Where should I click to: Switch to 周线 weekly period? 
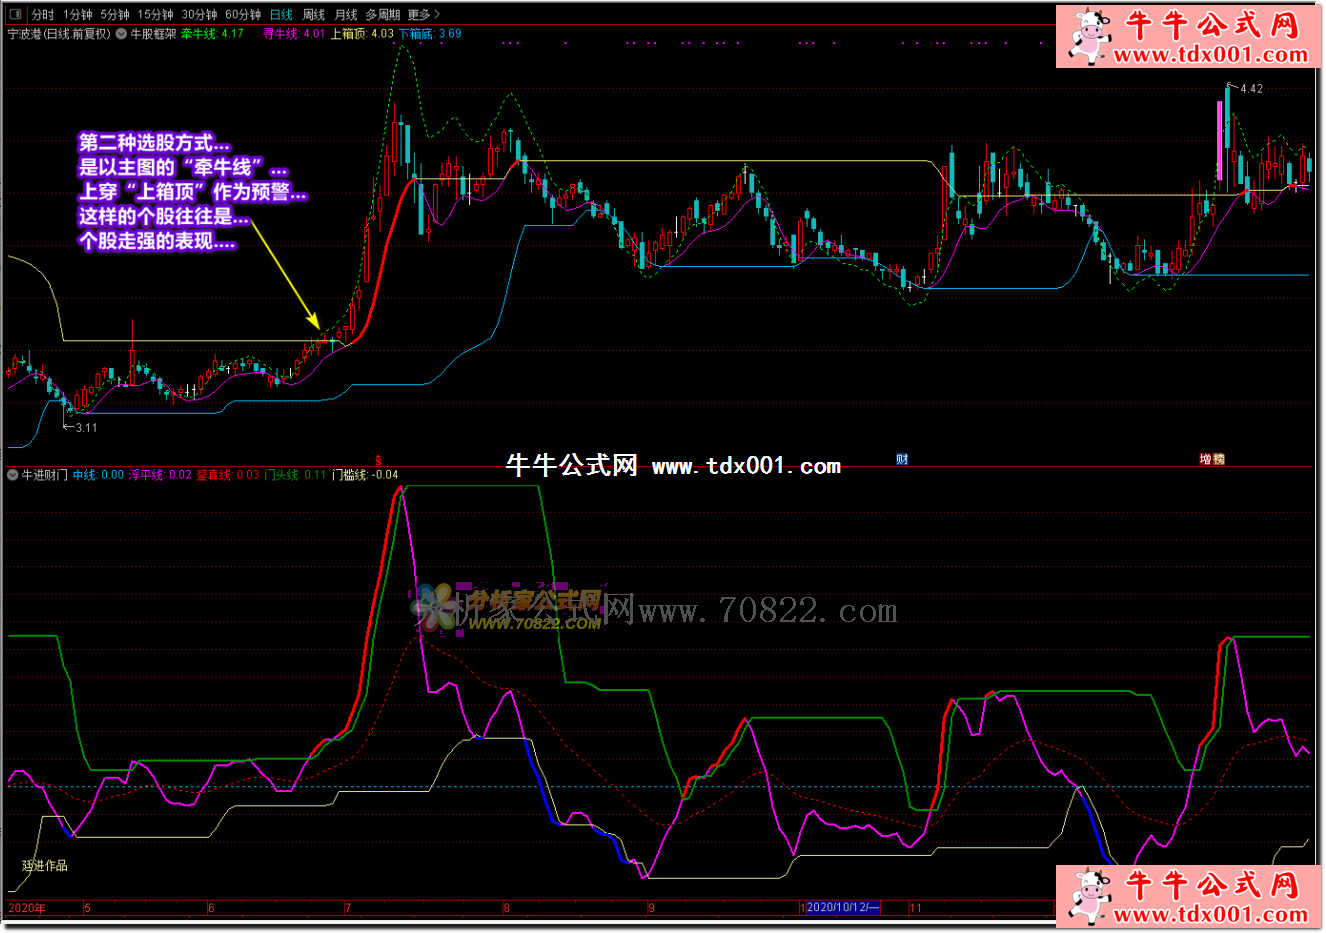314,14
